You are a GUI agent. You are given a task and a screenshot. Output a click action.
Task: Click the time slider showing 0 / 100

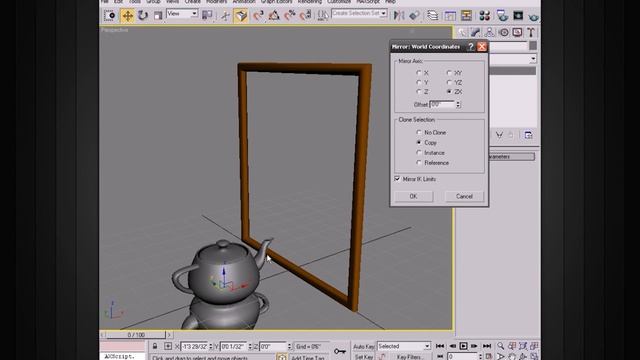pos(136,335)
